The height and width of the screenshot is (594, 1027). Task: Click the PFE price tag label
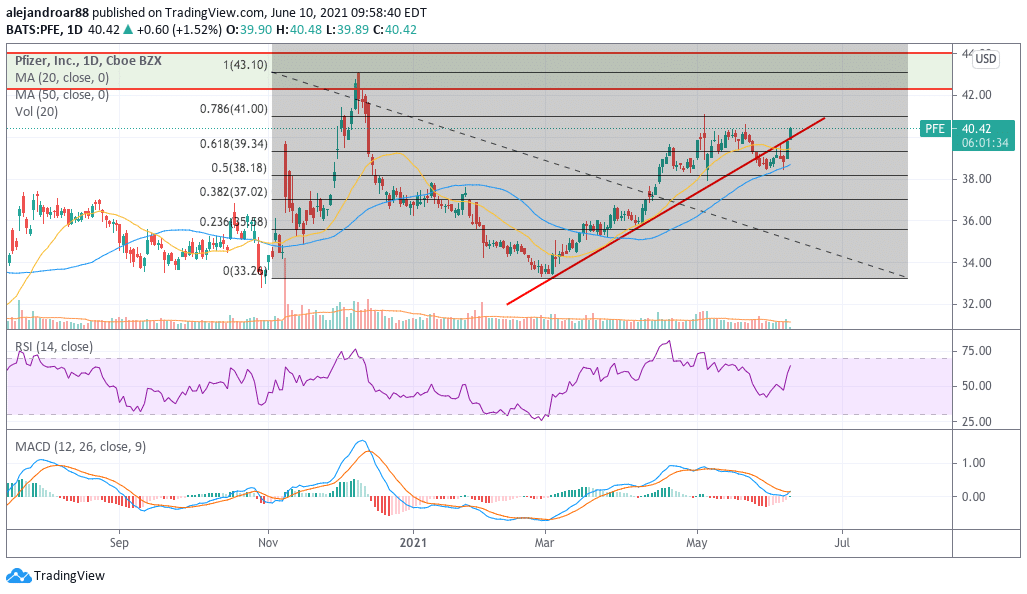tap(935, 128)
